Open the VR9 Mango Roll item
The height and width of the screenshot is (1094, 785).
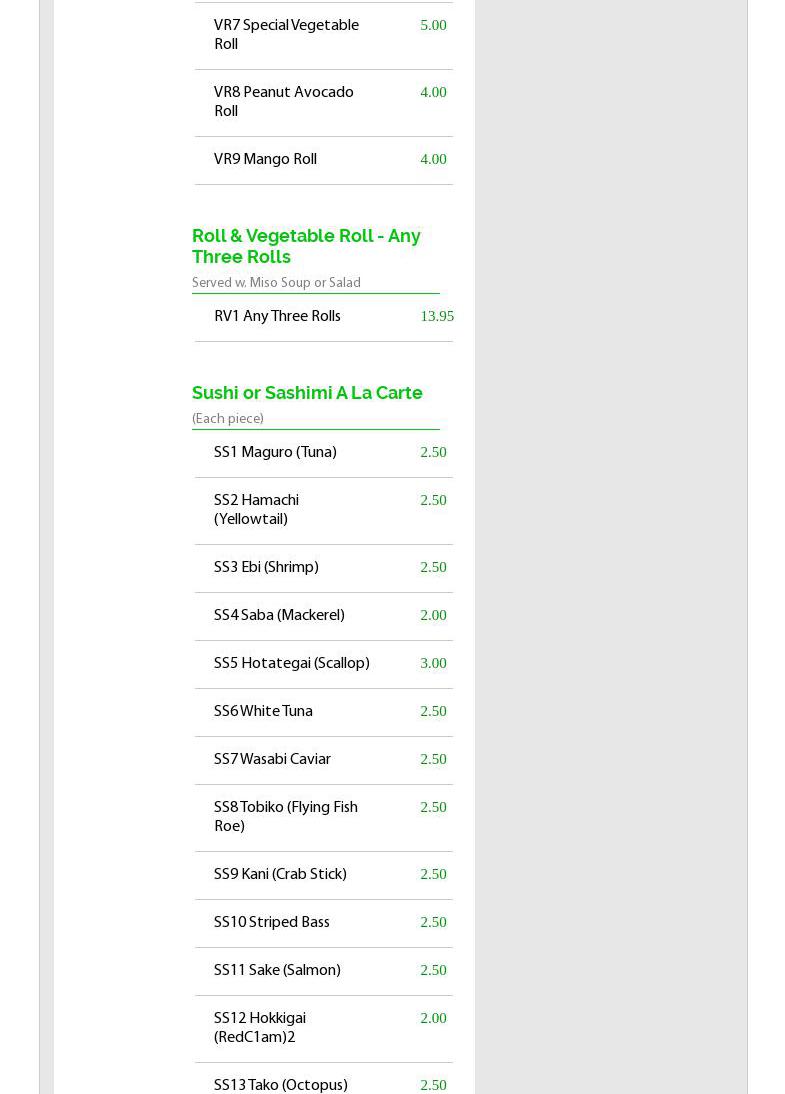[265, 160]
